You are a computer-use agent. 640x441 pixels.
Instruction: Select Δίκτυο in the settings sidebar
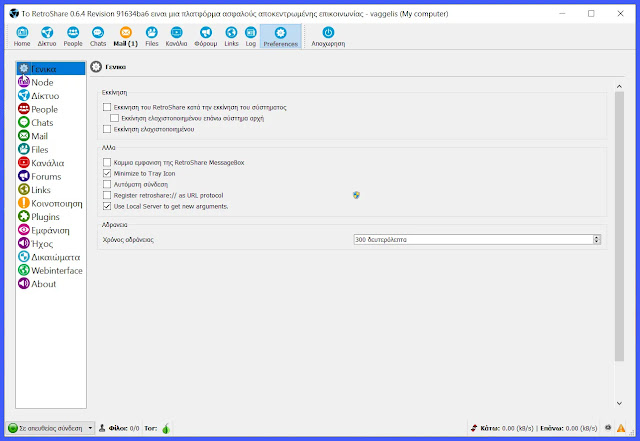[51, 96]
